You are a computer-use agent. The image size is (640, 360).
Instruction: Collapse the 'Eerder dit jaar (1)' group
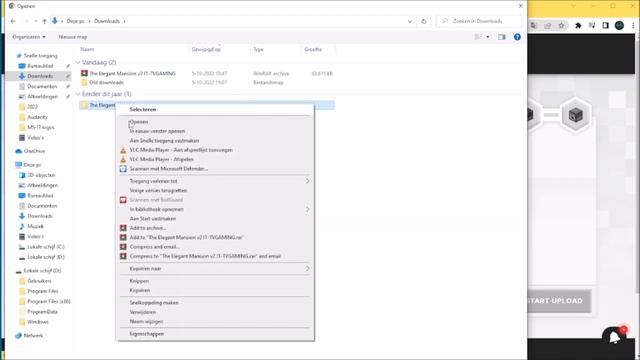coord(78,94)
